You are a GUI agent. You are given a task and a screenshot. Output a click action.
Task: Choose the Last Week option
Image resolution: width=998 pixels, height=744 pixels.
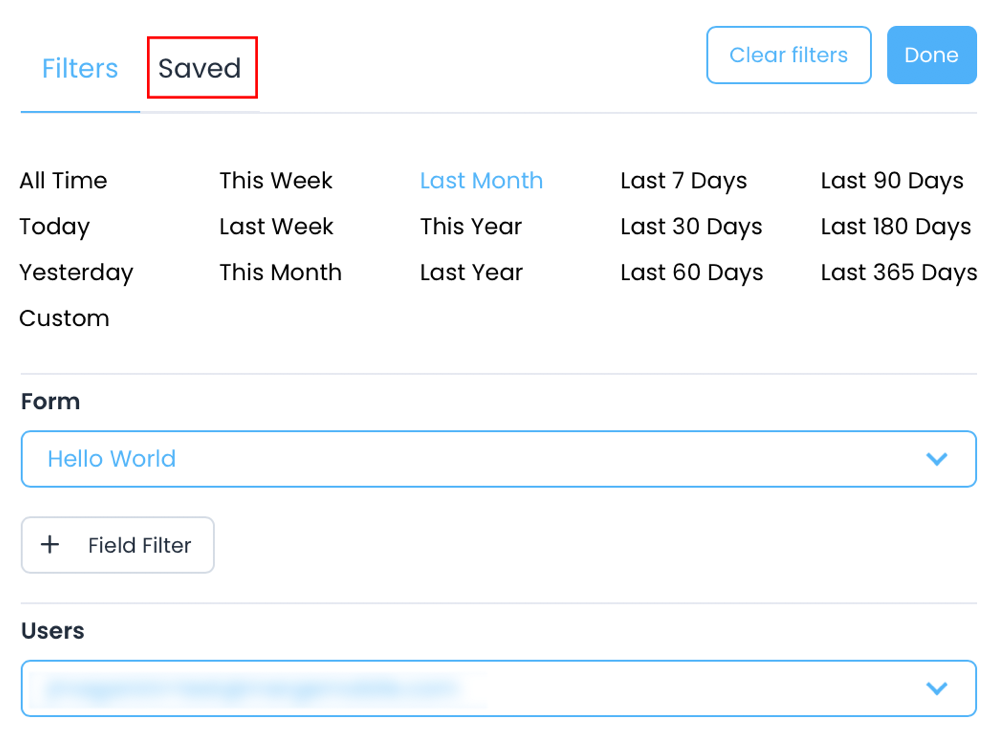pos(276,227)
